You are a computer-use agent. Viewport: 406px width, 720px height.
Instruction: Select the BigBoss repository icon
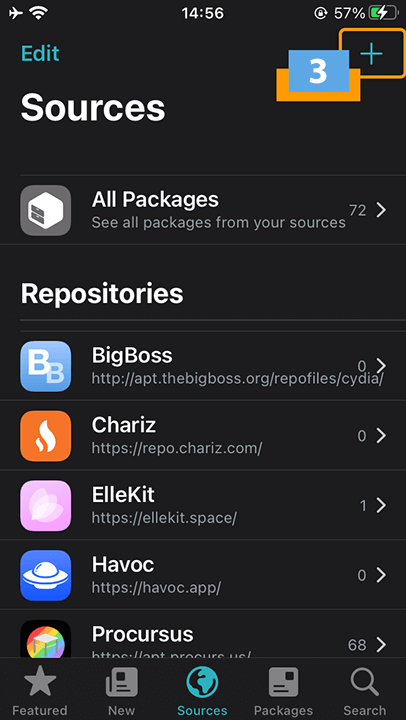pos(45,366)
